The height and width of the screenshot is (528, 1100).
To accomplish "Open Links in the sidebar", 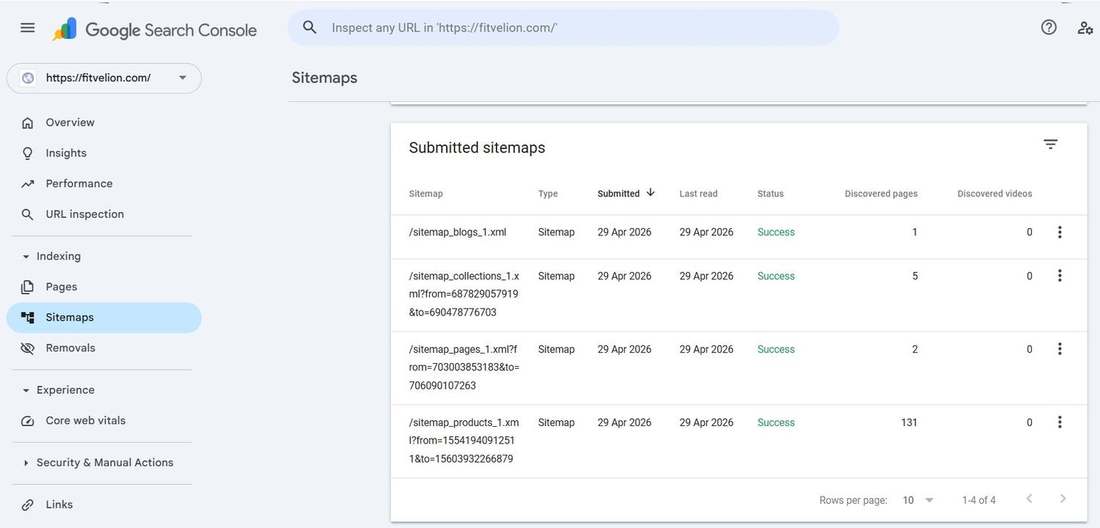I will tap(104, 505).
